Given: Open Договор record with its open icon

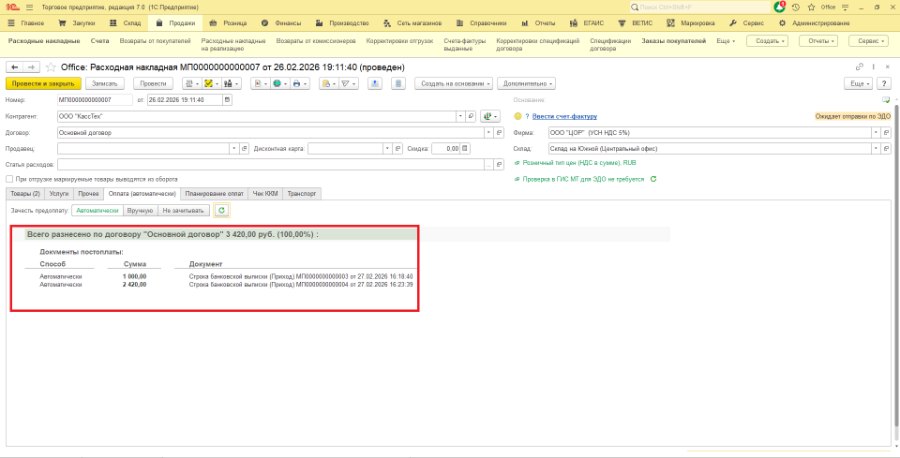Looking at the screenshot, I should tap(498, 133).
